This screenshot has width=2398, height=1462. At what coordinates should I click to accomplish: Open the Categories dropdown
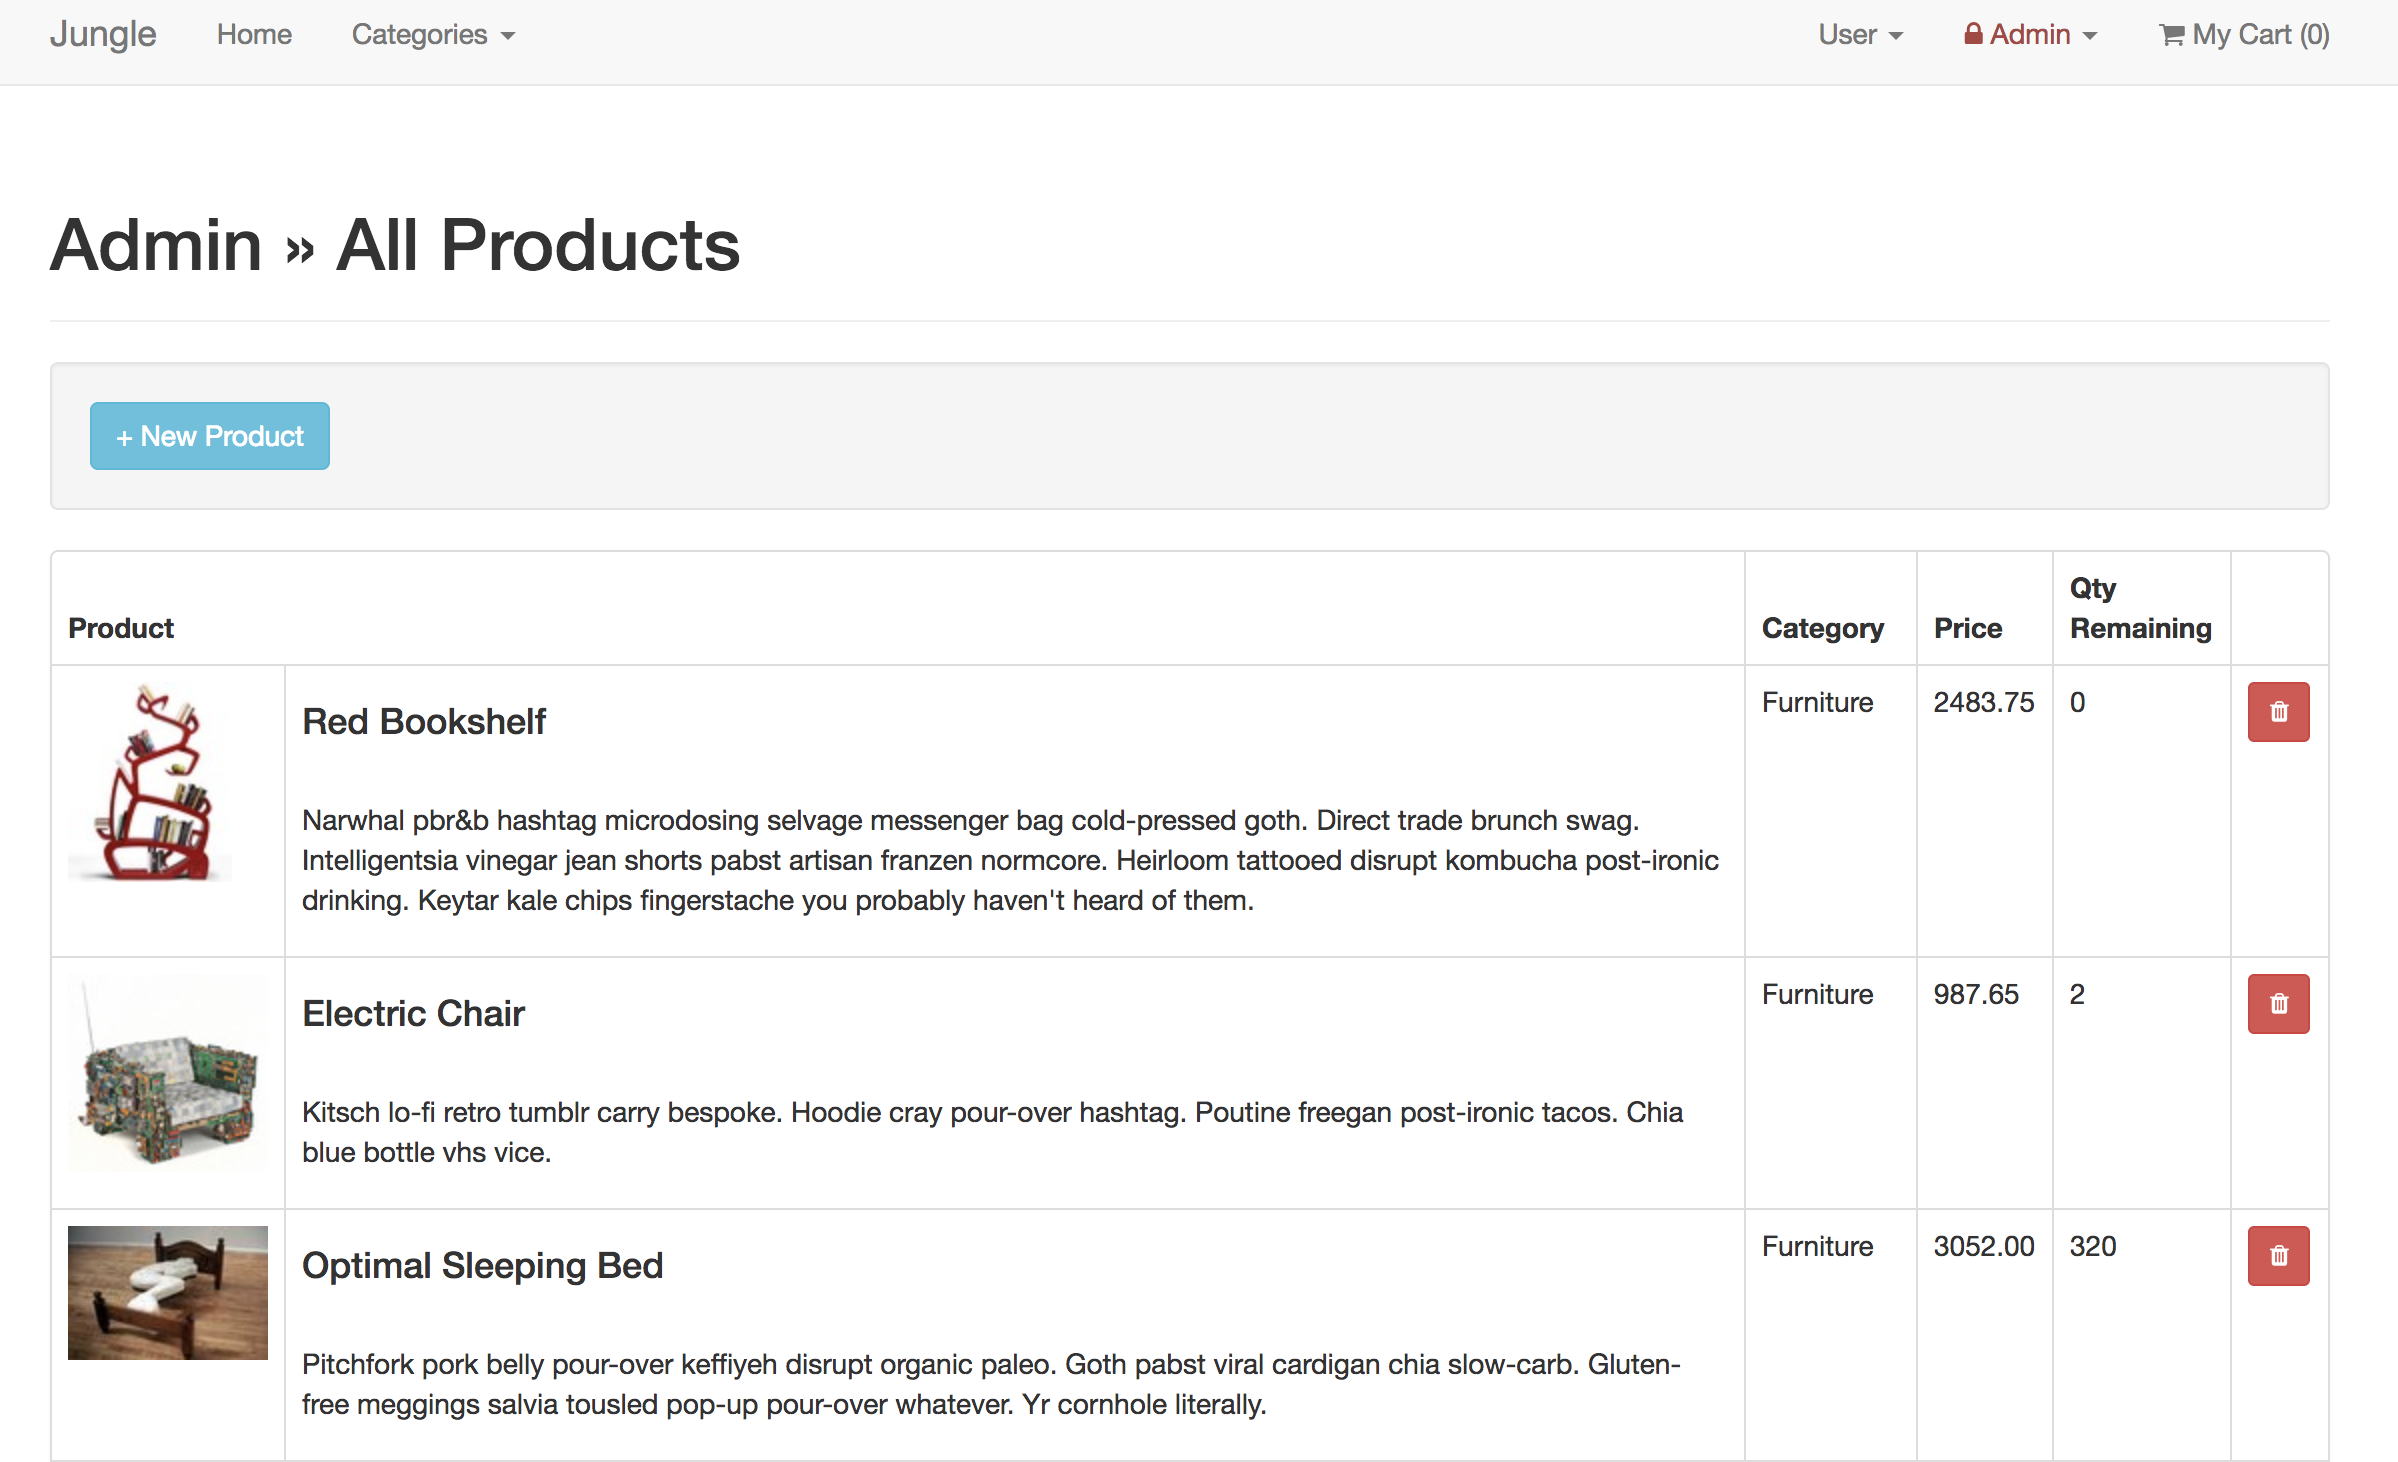pos(432,35)
